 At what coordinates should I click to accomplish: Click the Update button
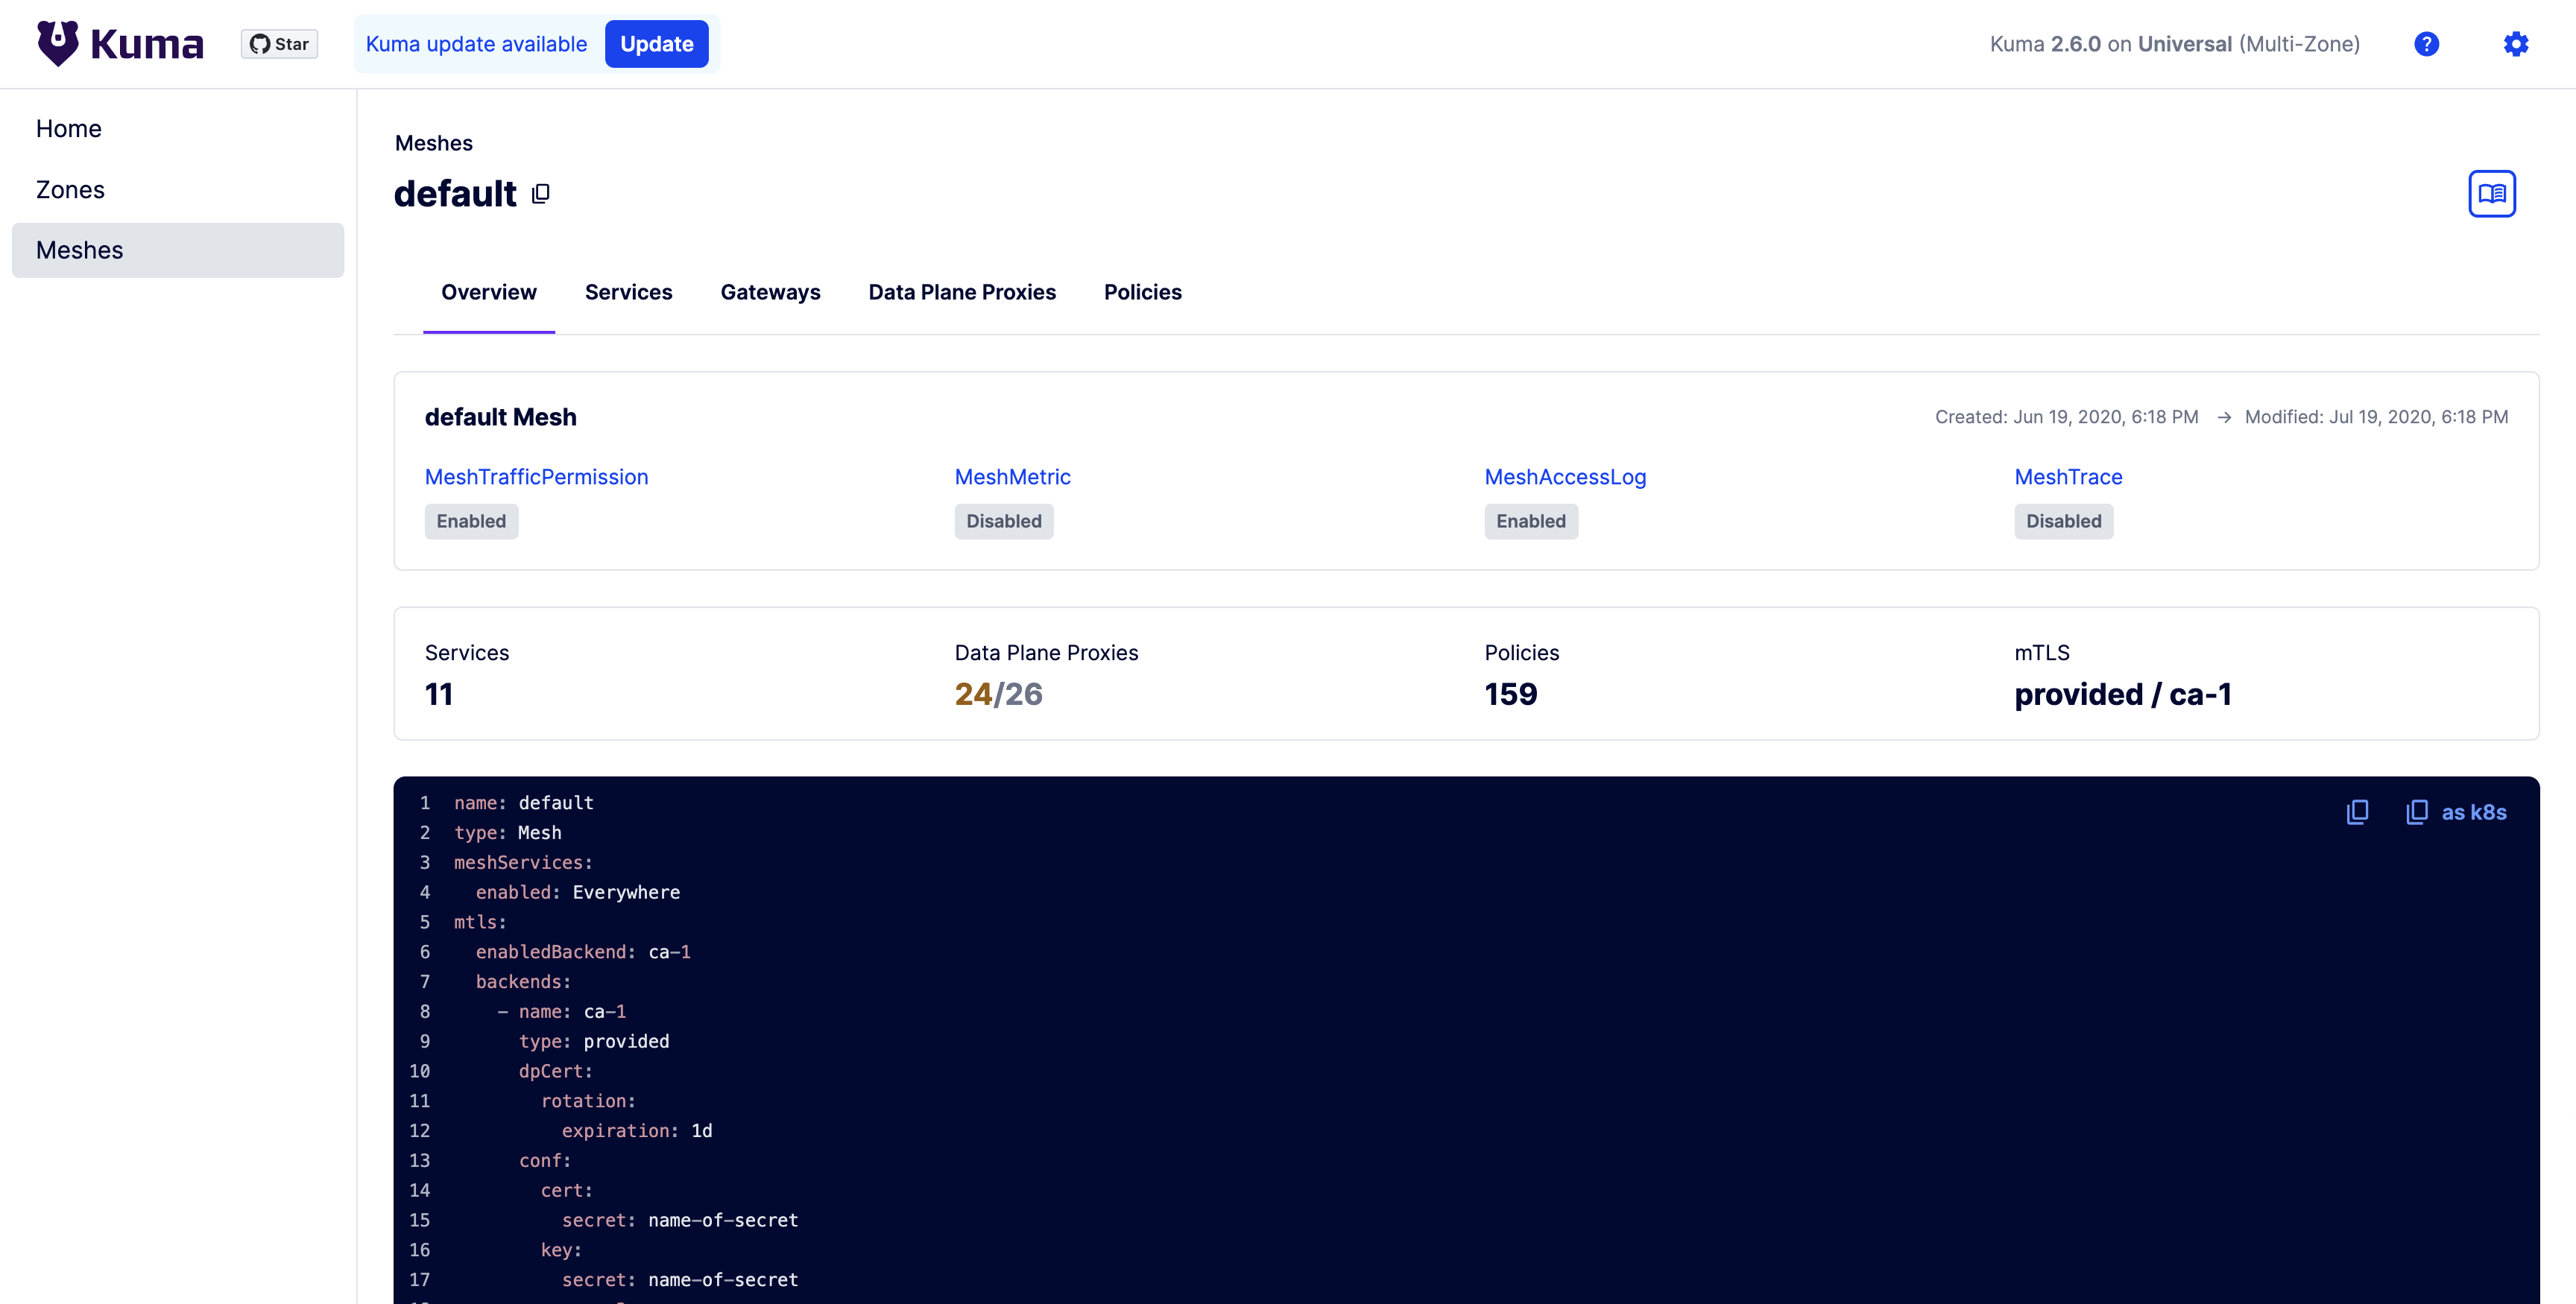pos(657,43)
